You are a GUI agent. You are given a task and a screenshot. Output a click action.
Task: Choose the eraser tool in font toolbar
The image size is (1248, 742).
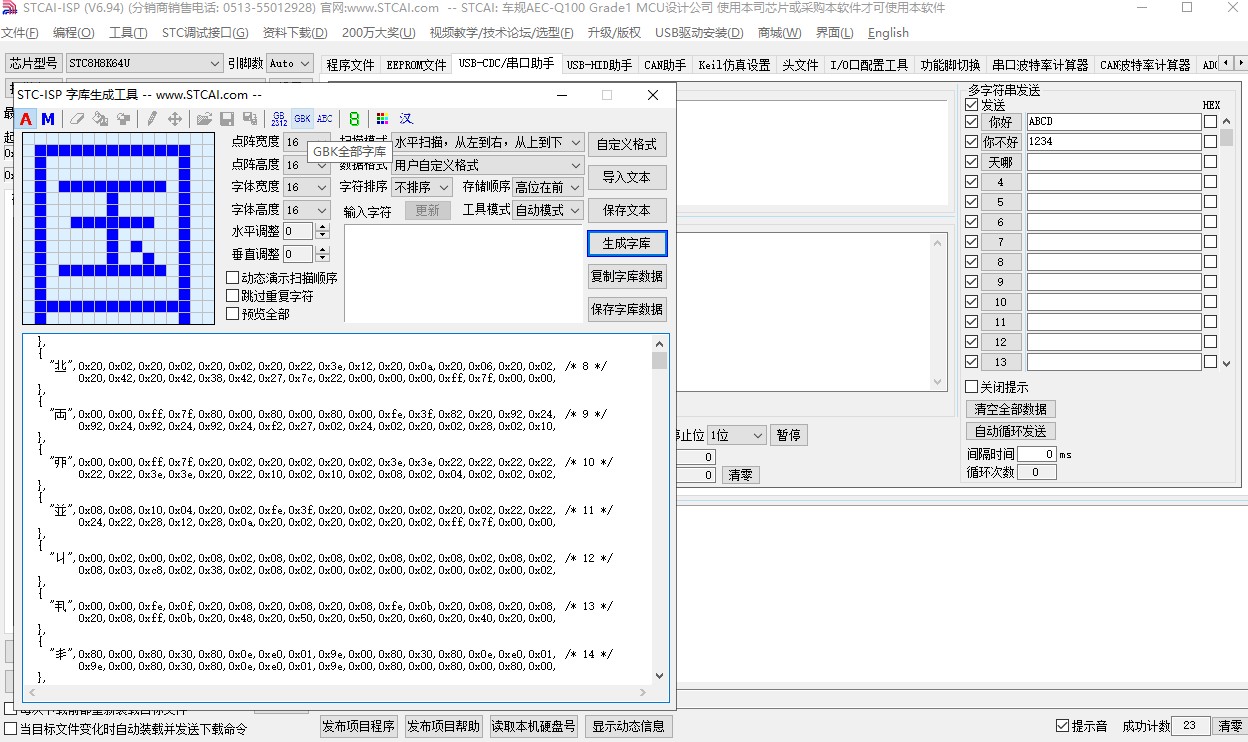point(77,119)
